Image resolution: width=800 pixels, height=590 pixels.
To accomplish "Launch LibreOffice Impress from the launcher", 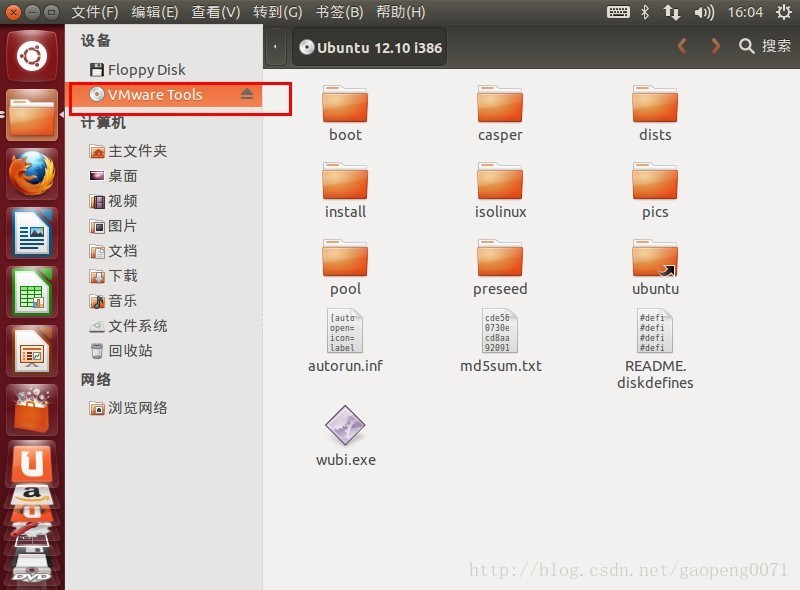I will click(32, 351).
